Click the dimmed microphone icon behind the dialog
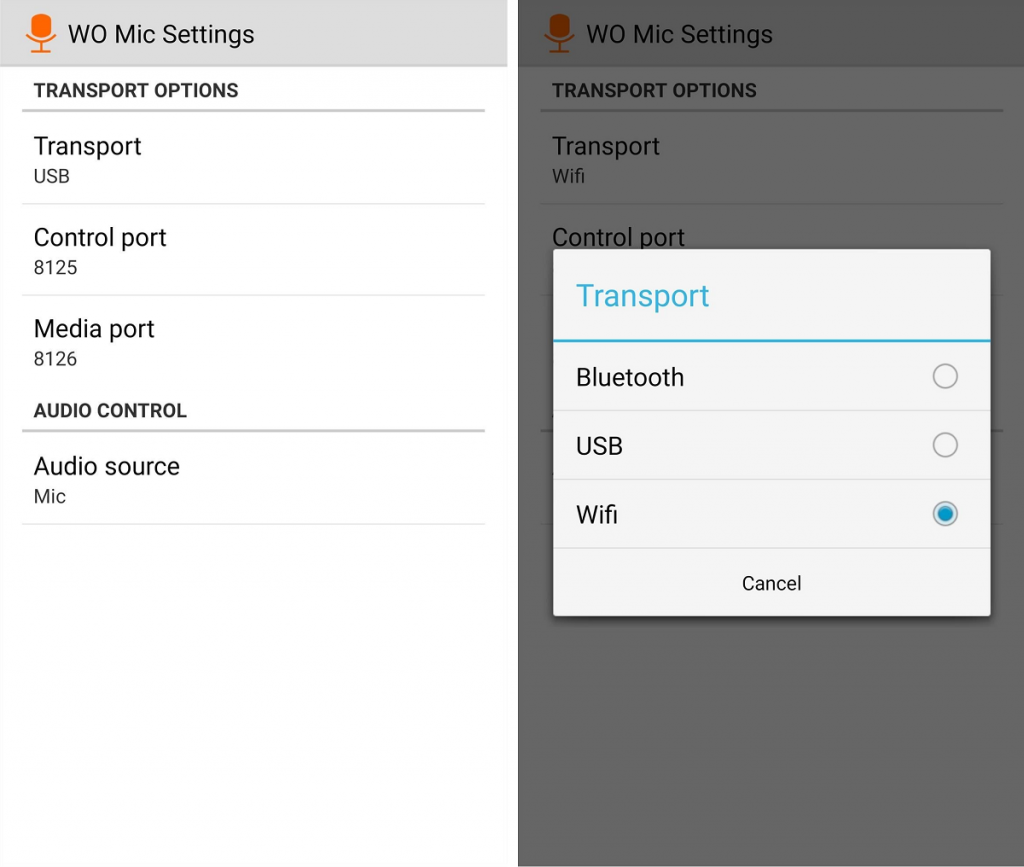 559,33
